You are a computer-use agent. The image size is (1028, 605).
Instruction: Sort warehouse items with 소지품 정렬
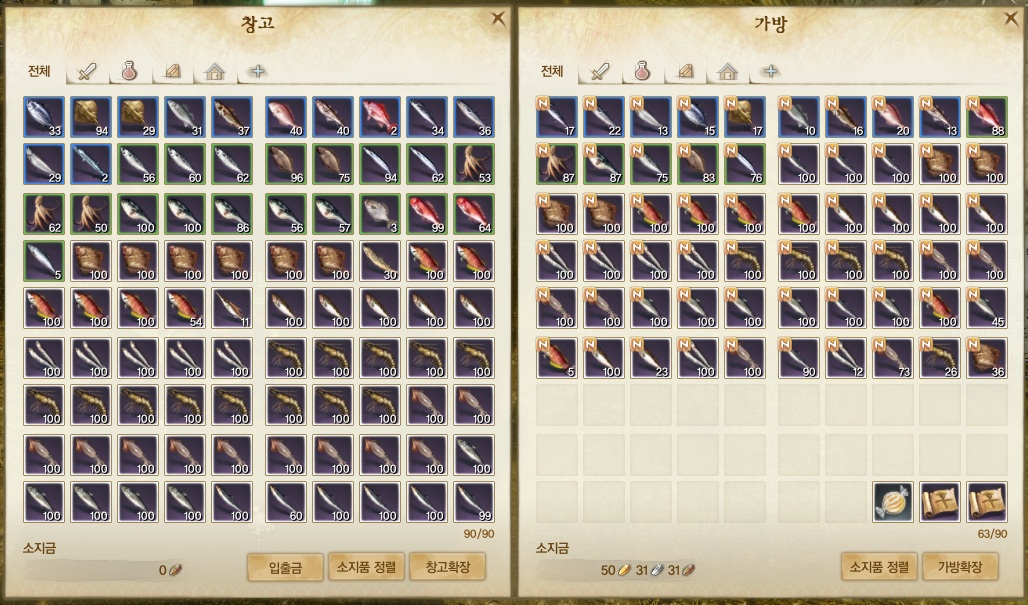tap(366, 567)
